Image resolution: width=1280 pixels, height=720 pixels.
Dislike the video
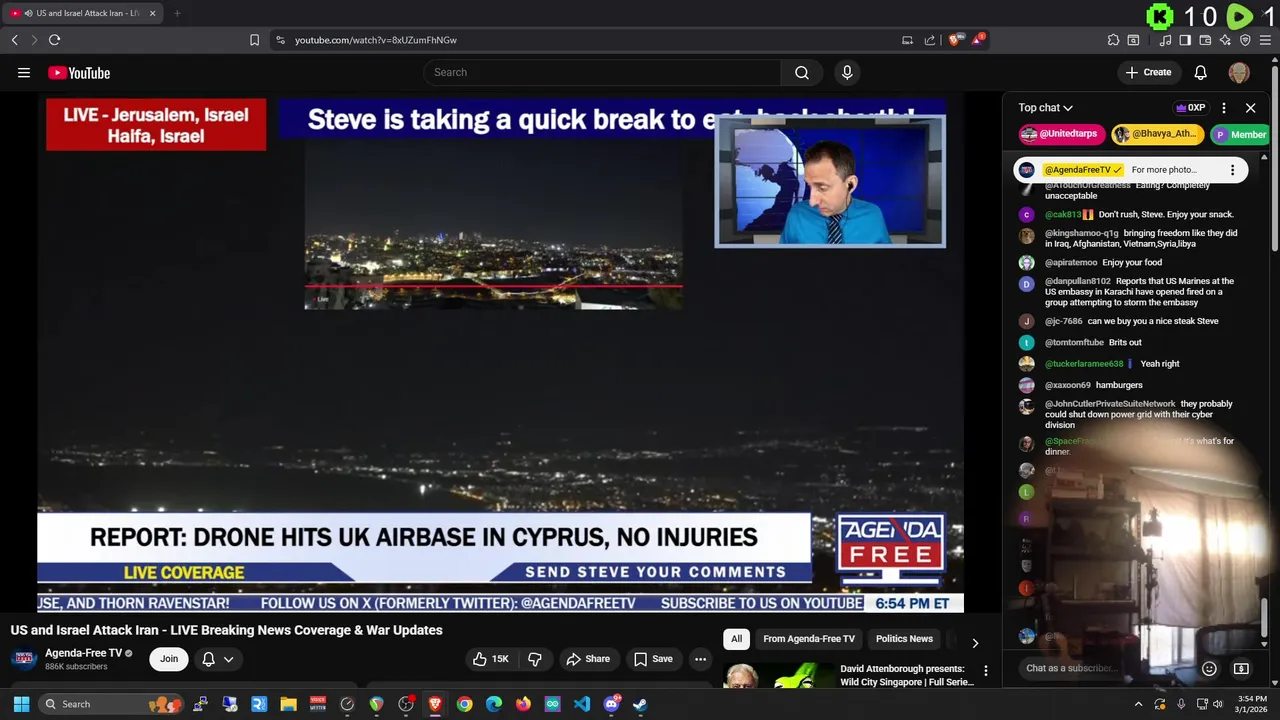535,659
